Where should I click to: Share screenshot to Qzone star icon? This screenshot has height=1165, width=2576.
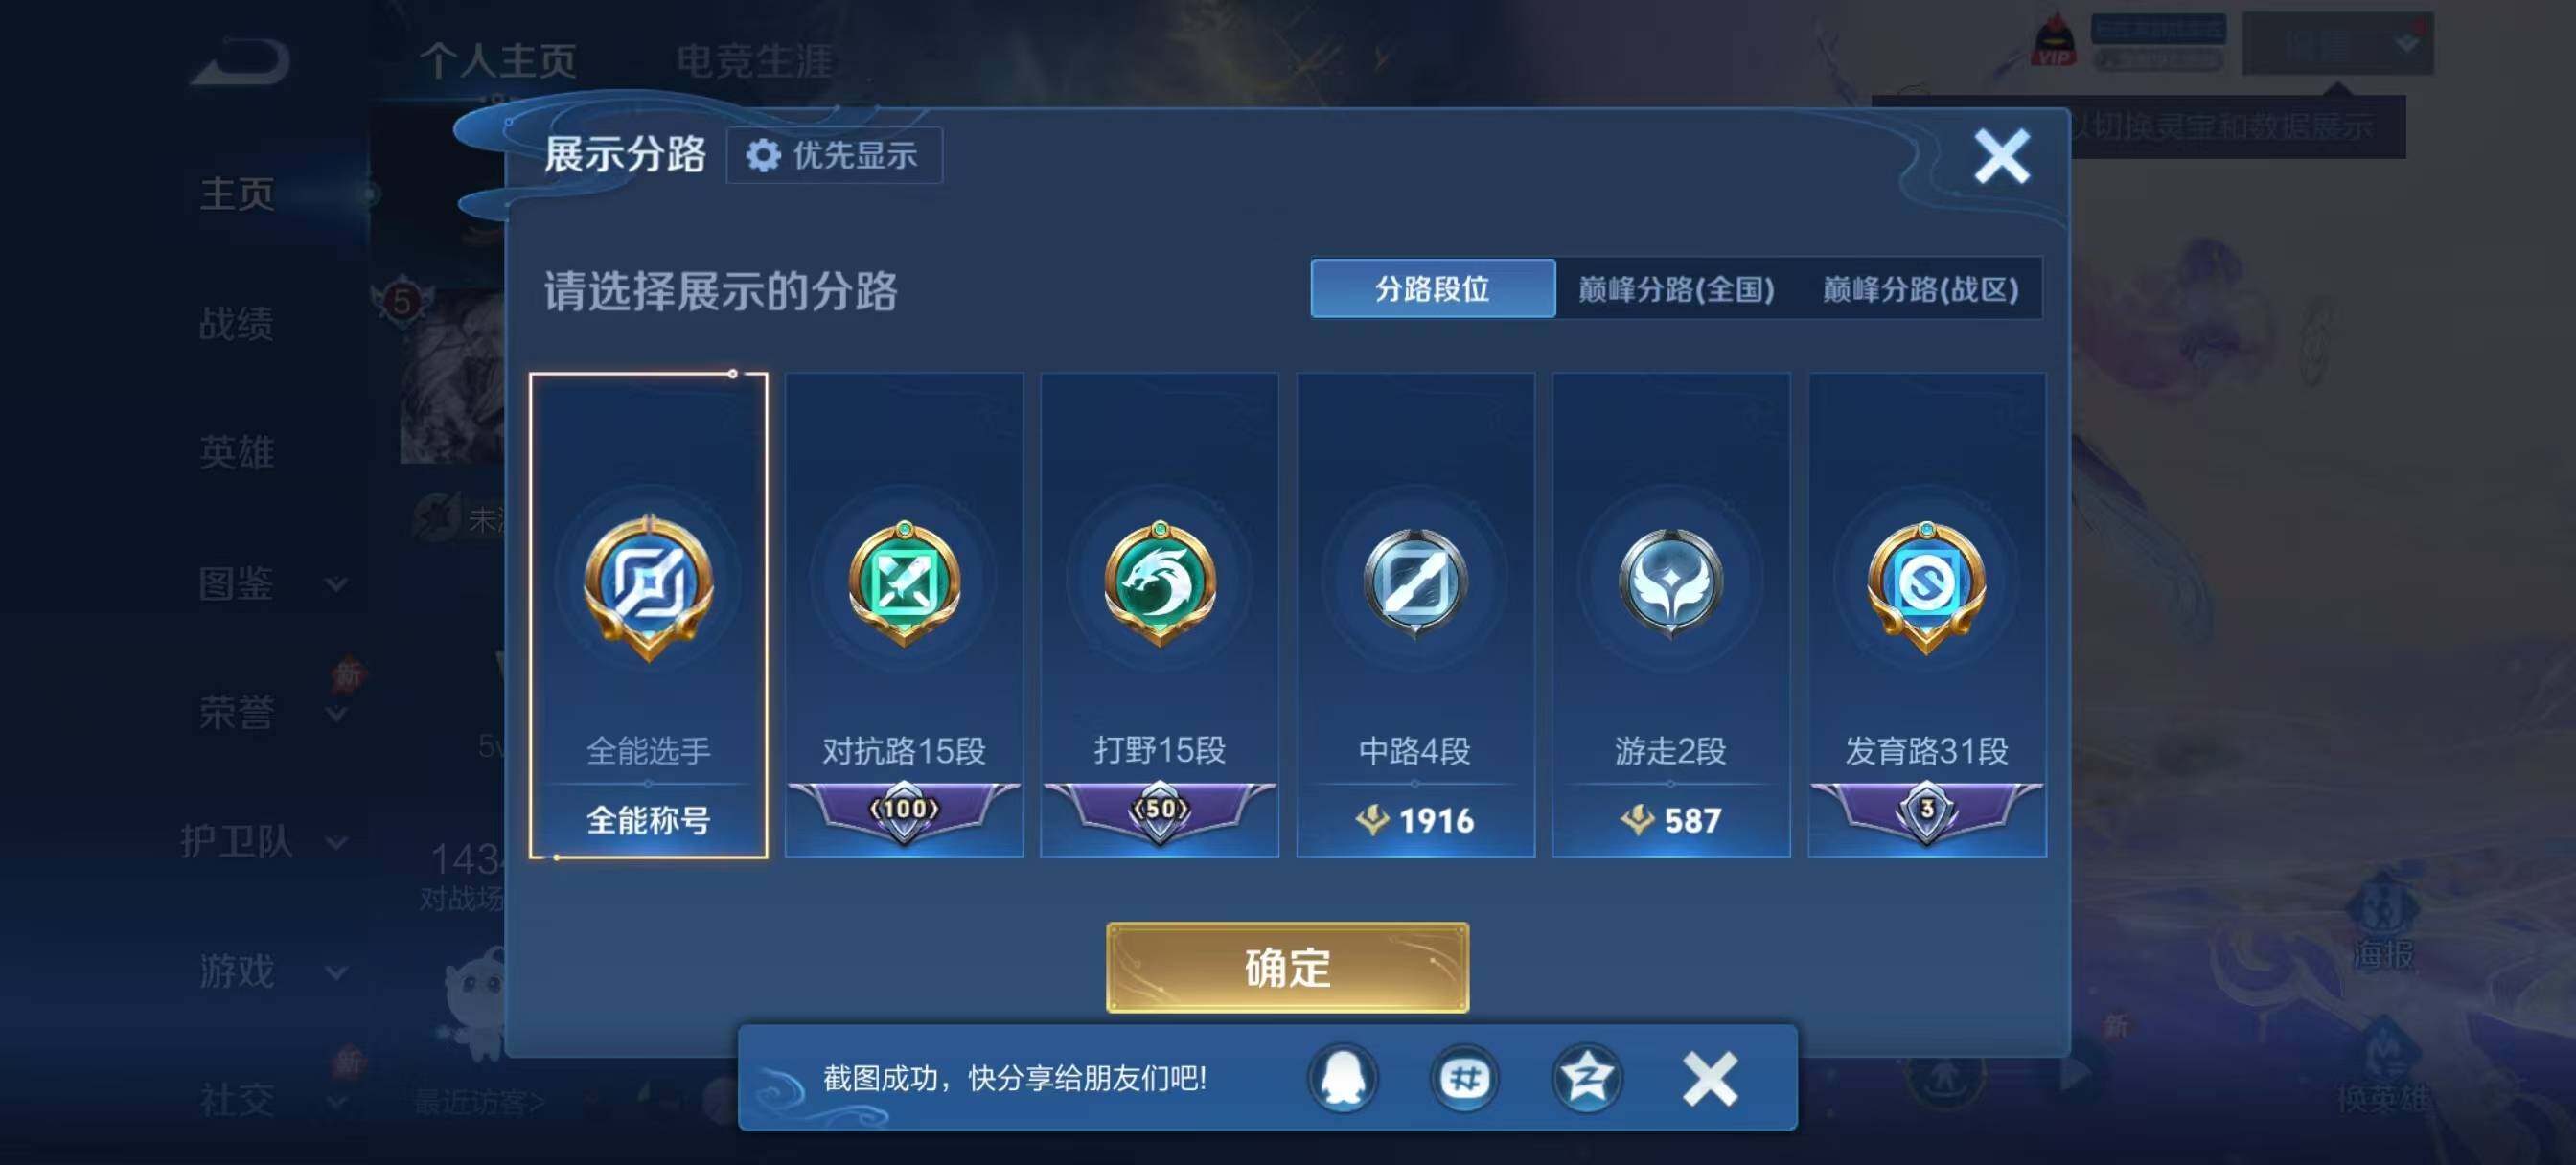click(1587, 1078)
